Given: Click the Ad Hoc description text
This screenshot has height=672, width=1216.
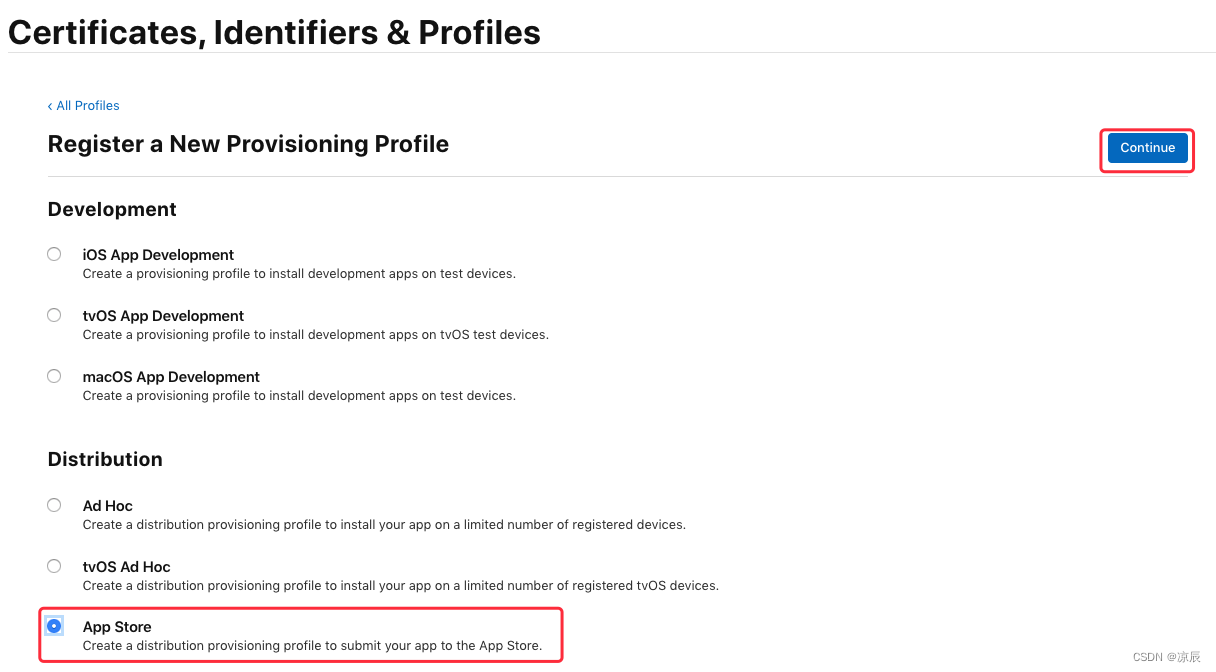Looking at the screenshot, I should (x=384, y=524).
